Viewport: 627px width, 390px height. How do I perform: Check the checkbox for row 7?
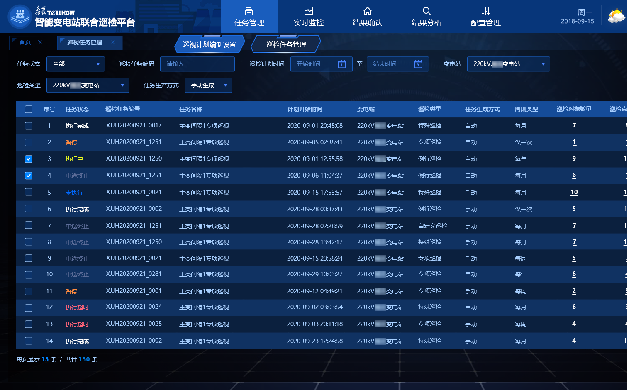(x=28, y=226)
